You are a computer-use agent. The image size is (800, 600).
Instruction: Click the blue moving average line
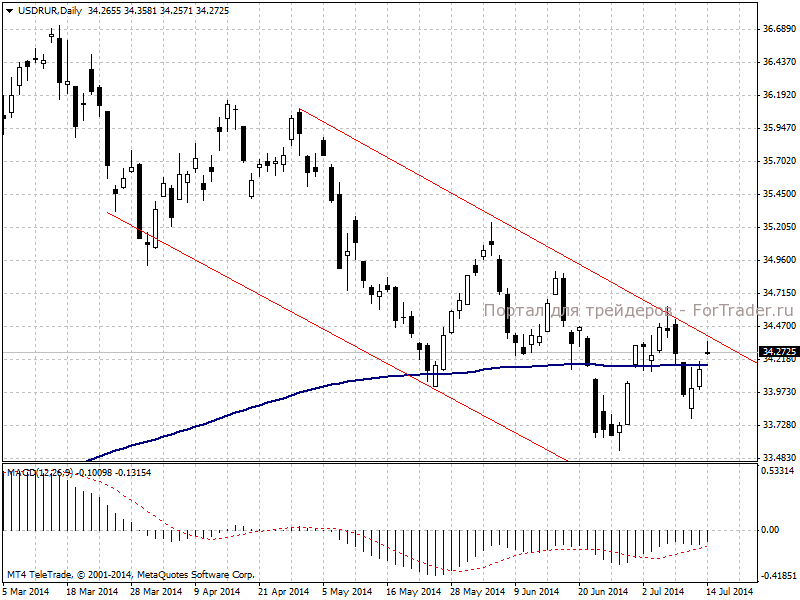click(x=398, y=376)
